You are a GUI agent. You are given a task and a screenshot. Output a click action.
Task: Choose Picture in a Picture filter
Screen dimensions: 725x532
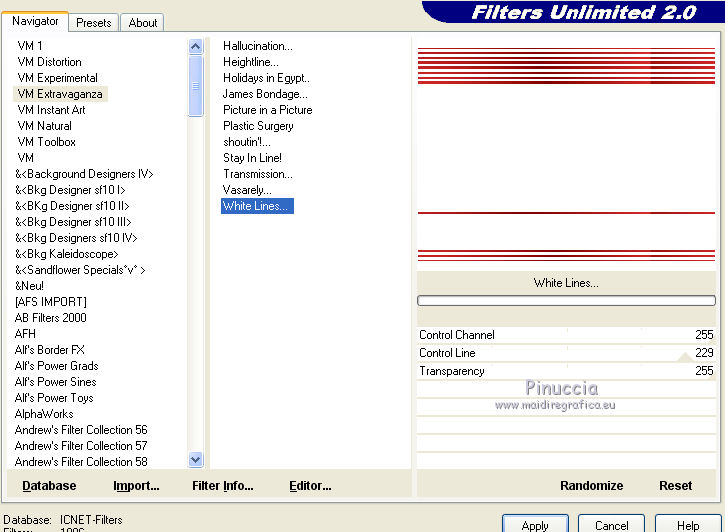(268, 110)
